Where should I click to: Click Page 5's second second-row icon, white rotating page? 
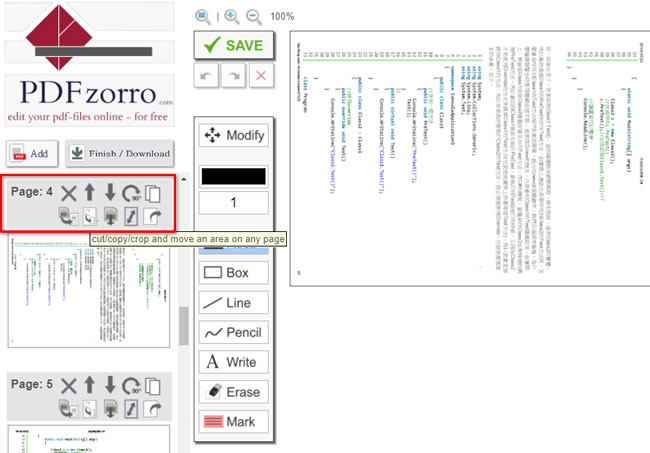point(90,409)
